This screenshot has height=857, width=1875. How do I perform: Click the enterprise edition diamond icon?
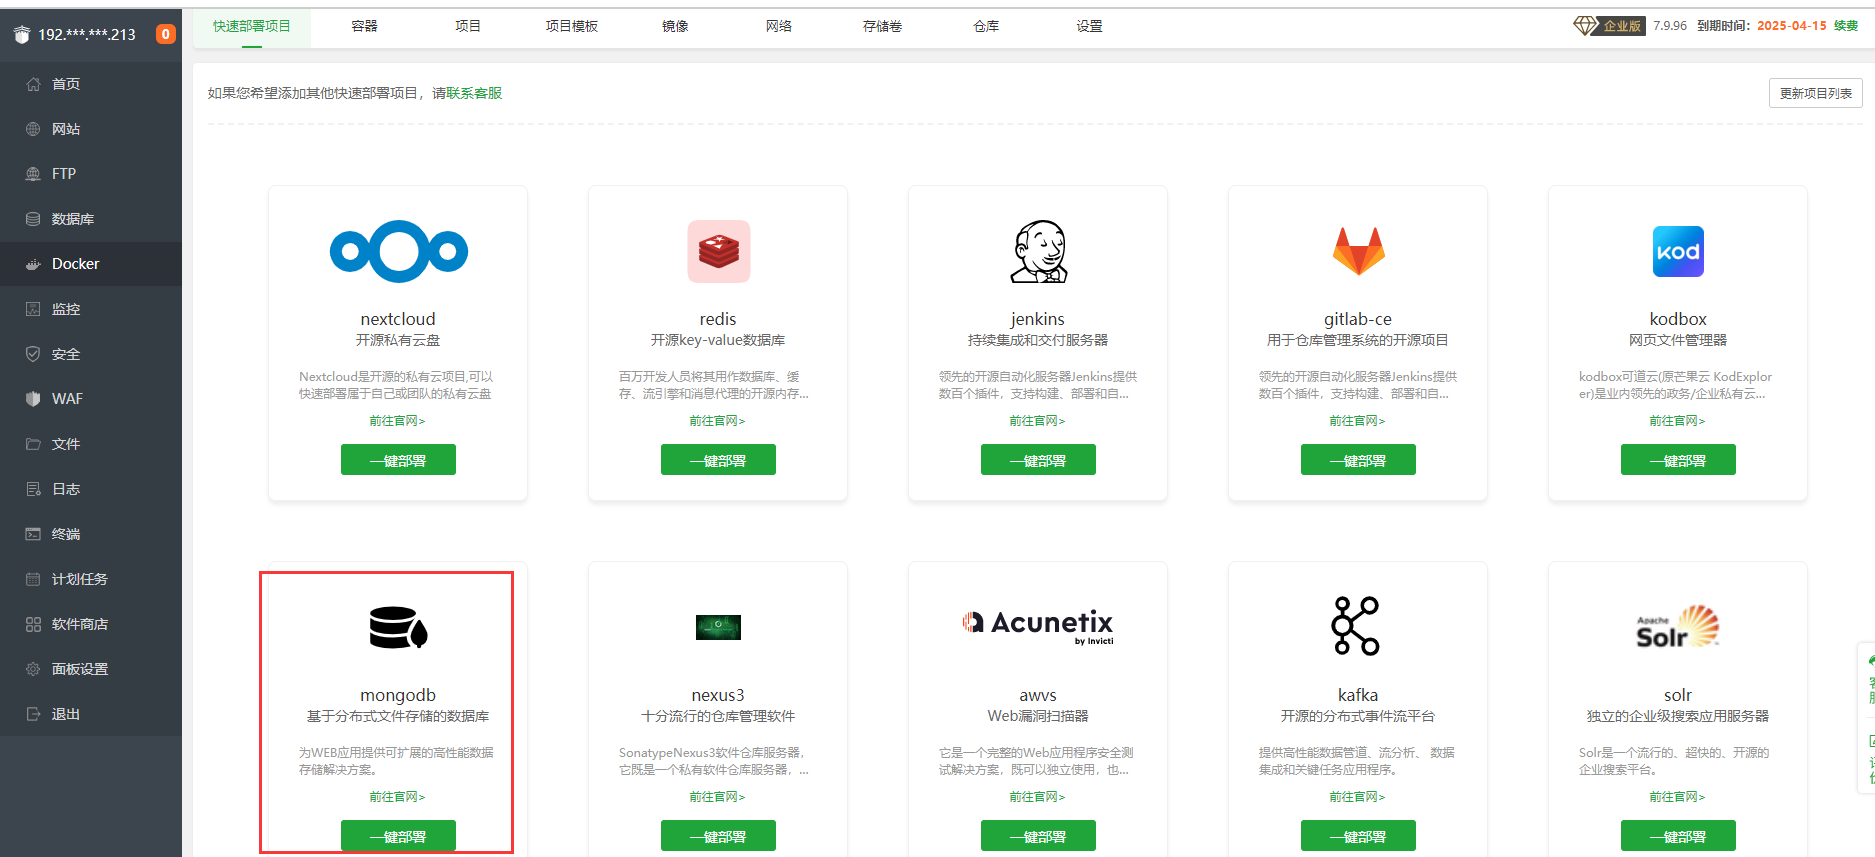click(1585, 25)
